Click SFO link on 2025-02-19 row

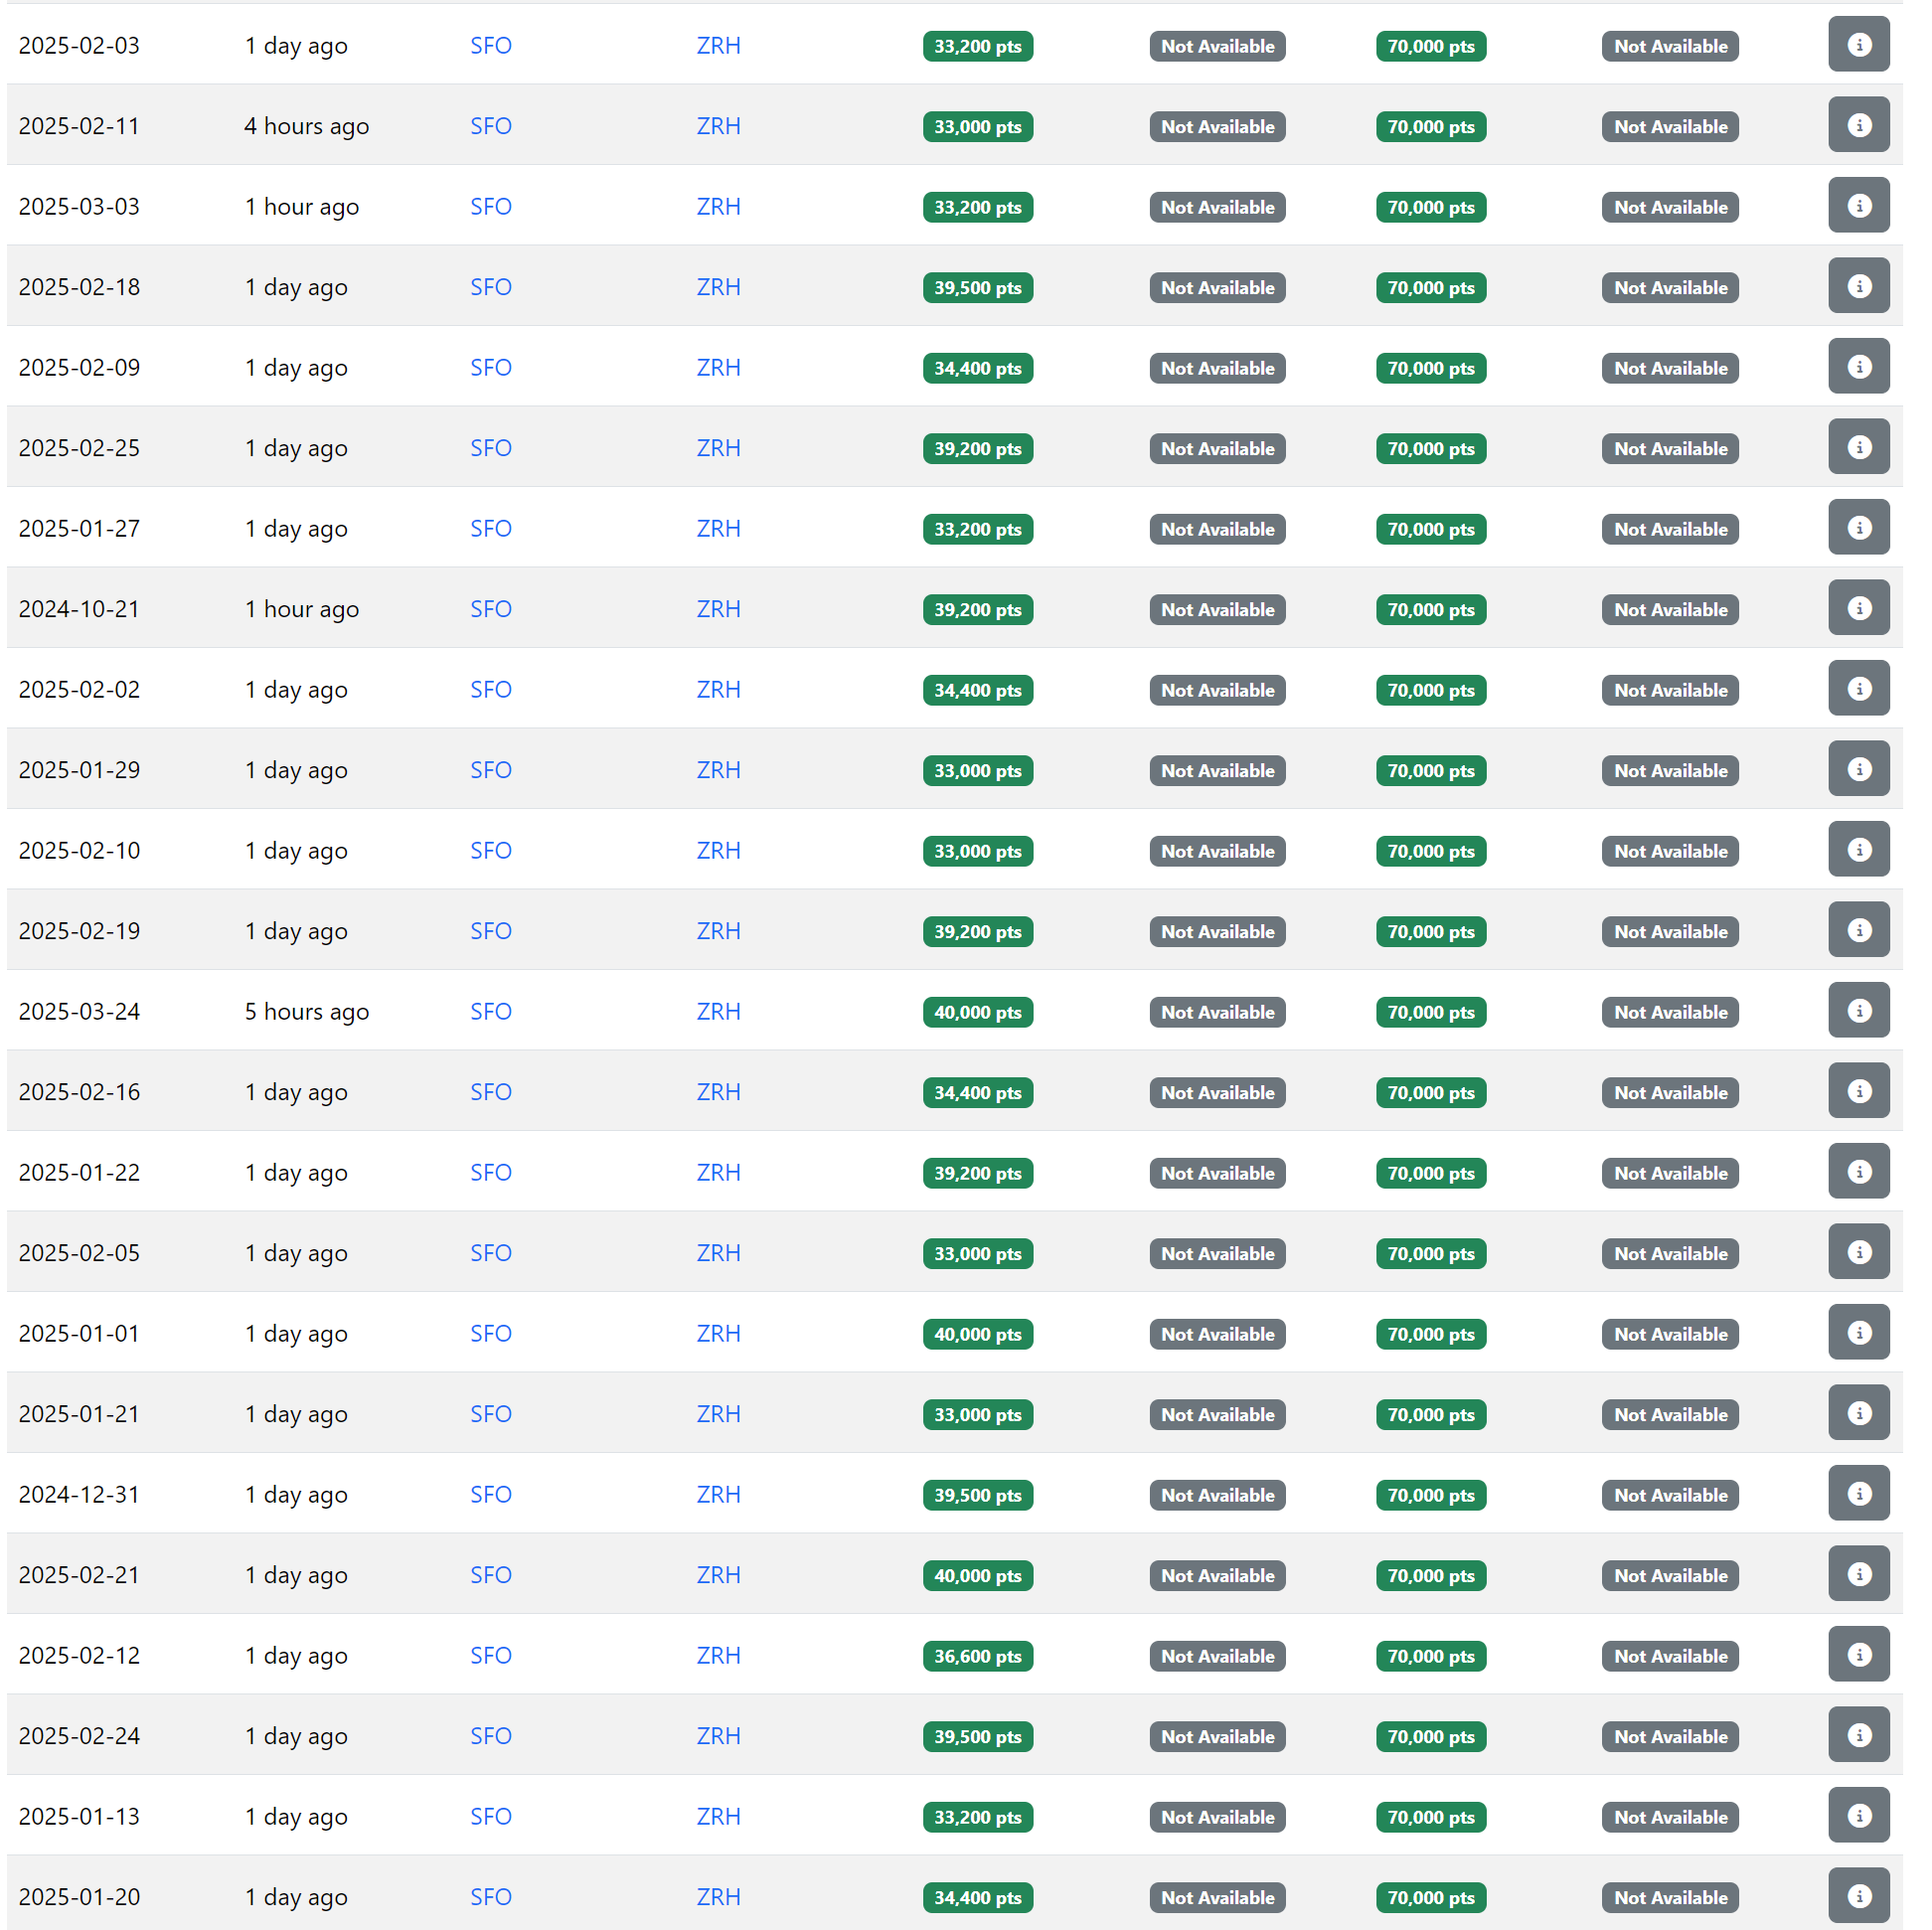click(x=490, y=931)
